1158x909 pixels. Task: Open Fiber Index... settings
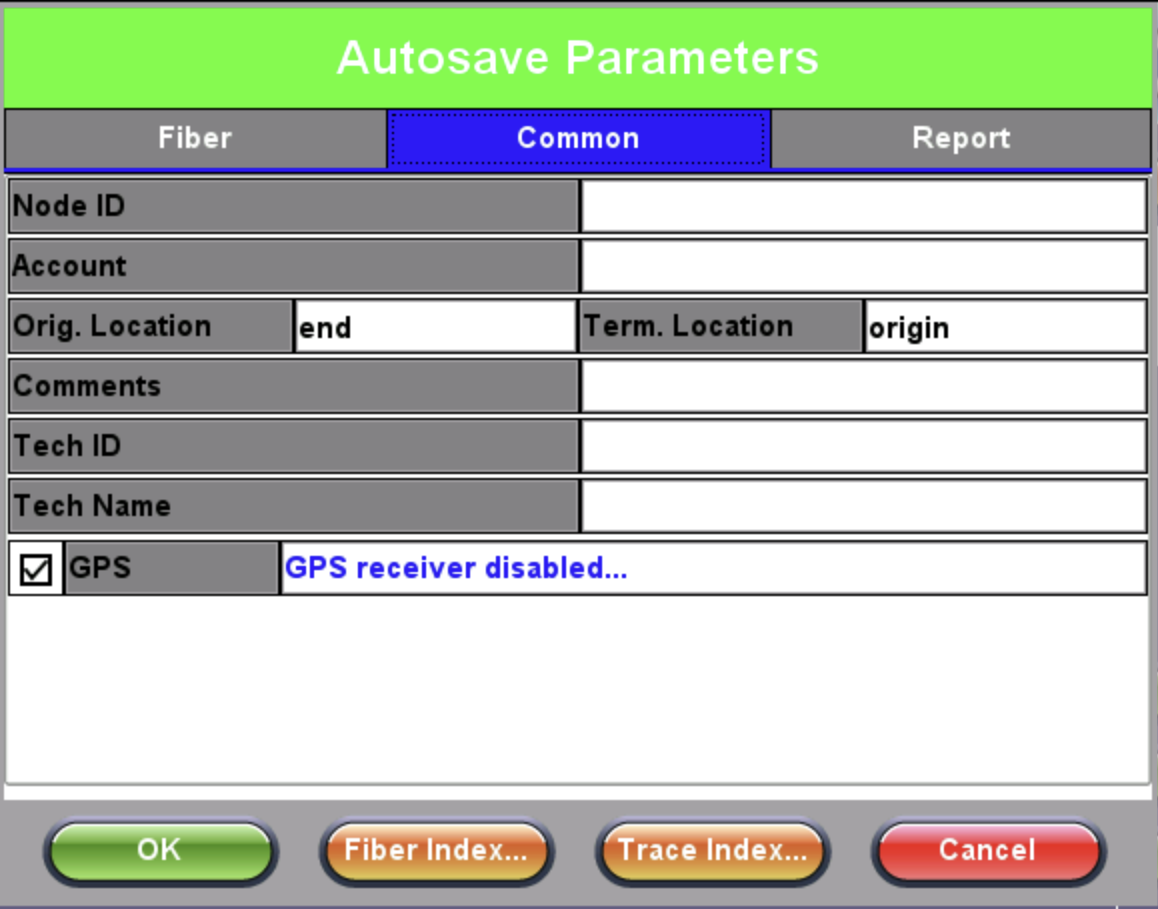pos(435,851)
